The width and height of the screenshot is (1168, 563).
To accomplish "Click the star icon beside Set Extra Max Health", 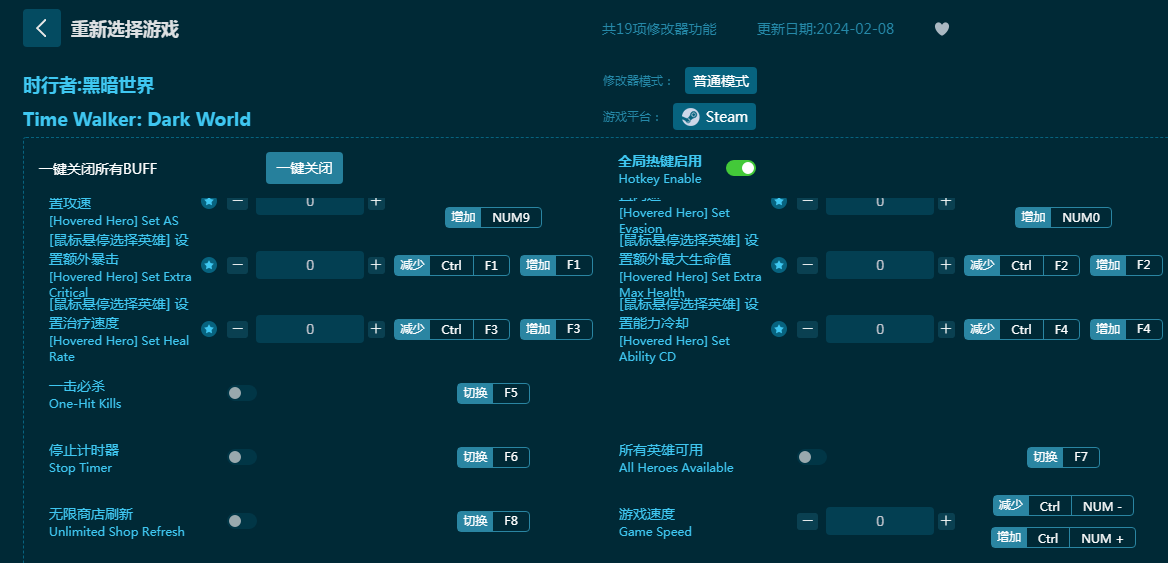I will [779, 265].
